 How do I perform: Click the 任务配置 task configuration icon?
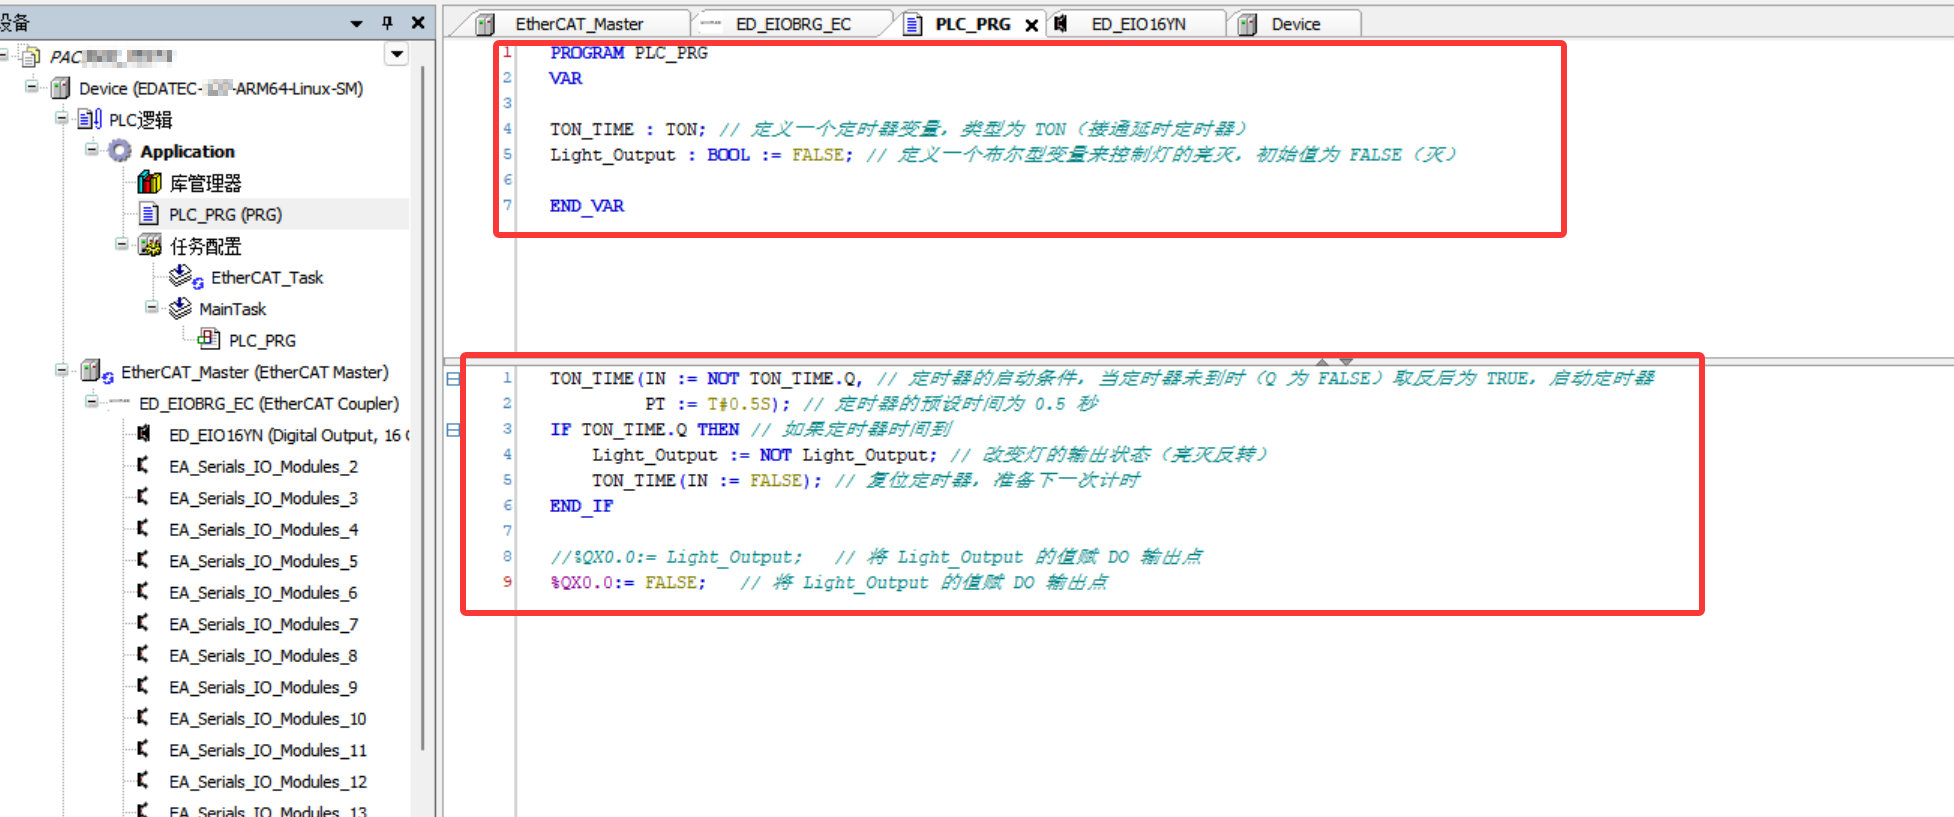click(x=150, y=246)
